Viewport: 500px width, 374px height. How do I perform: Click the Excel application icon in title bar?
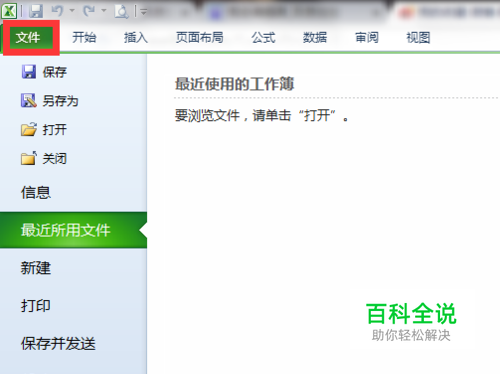click(x=9, y=11)
